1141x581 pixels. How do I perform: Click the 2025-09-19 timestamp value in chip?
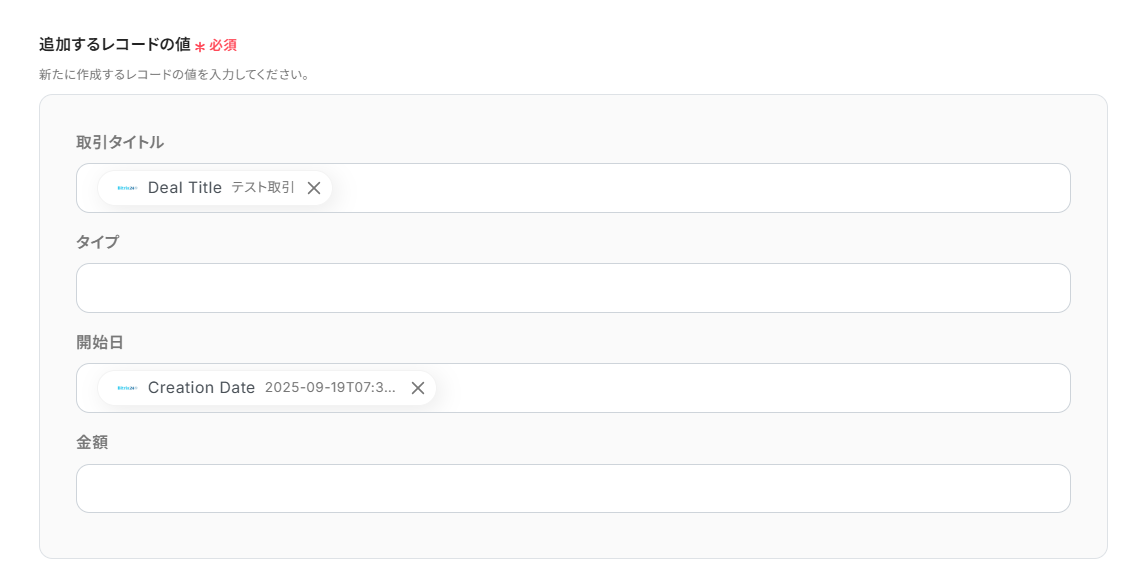coord(330,388)
